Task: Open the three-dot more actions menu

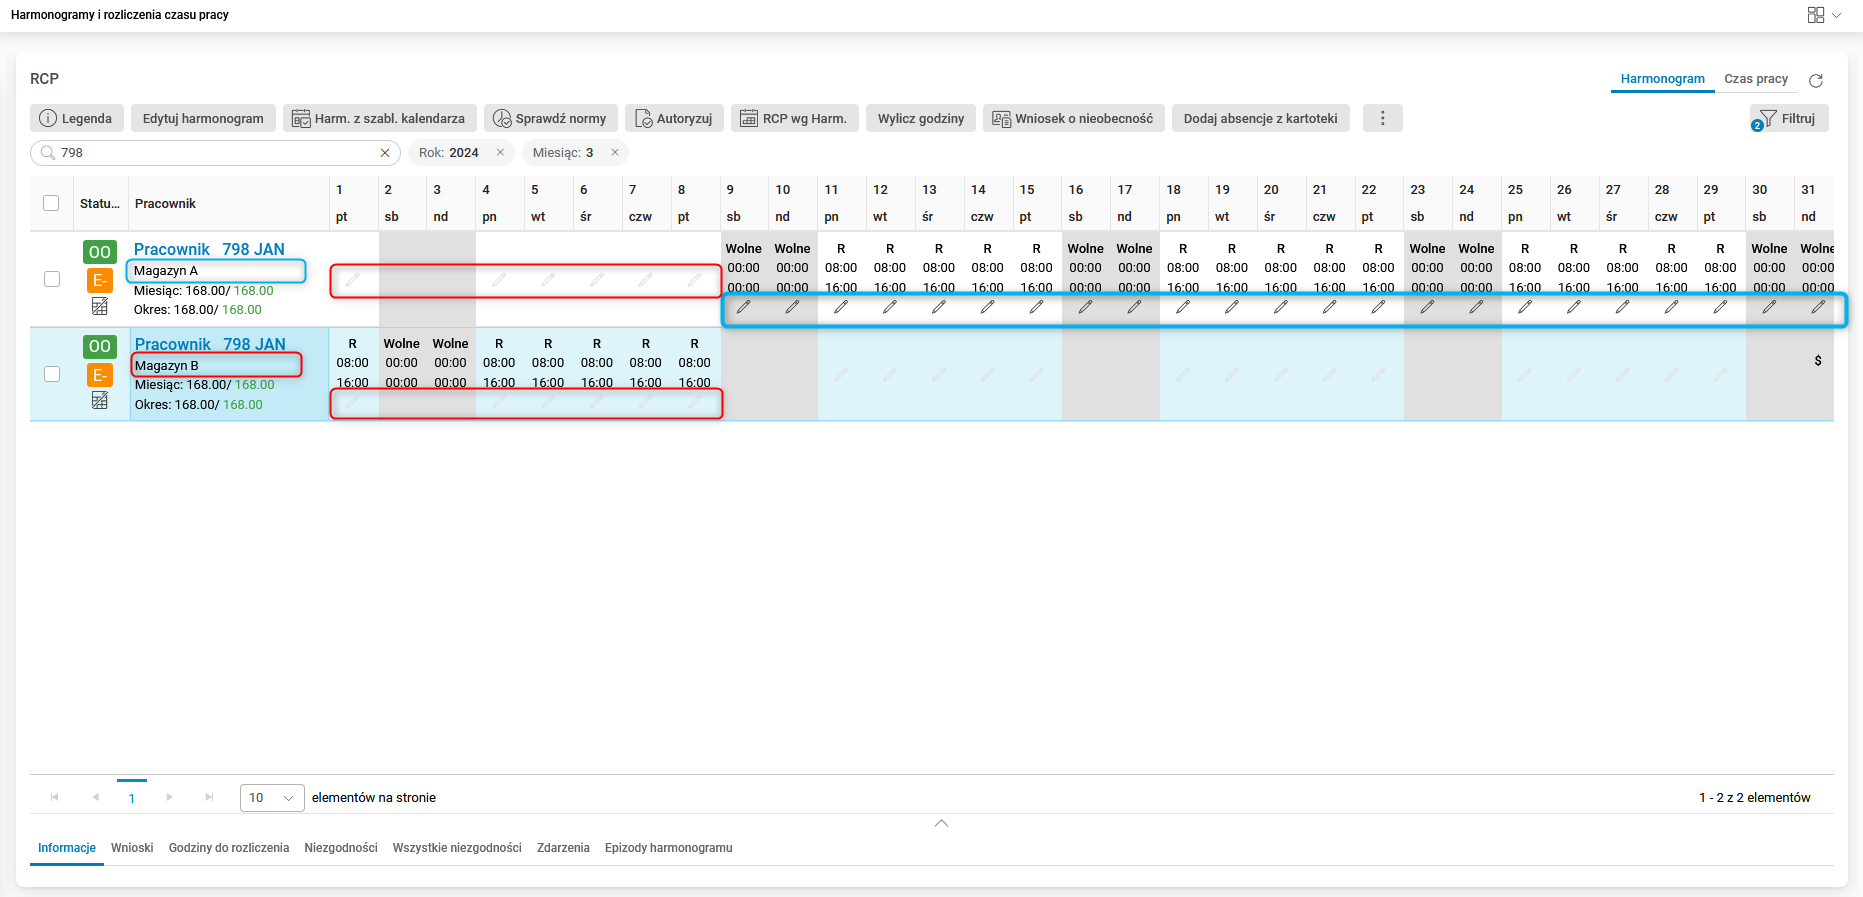Action: click(x=1383, y=118)
